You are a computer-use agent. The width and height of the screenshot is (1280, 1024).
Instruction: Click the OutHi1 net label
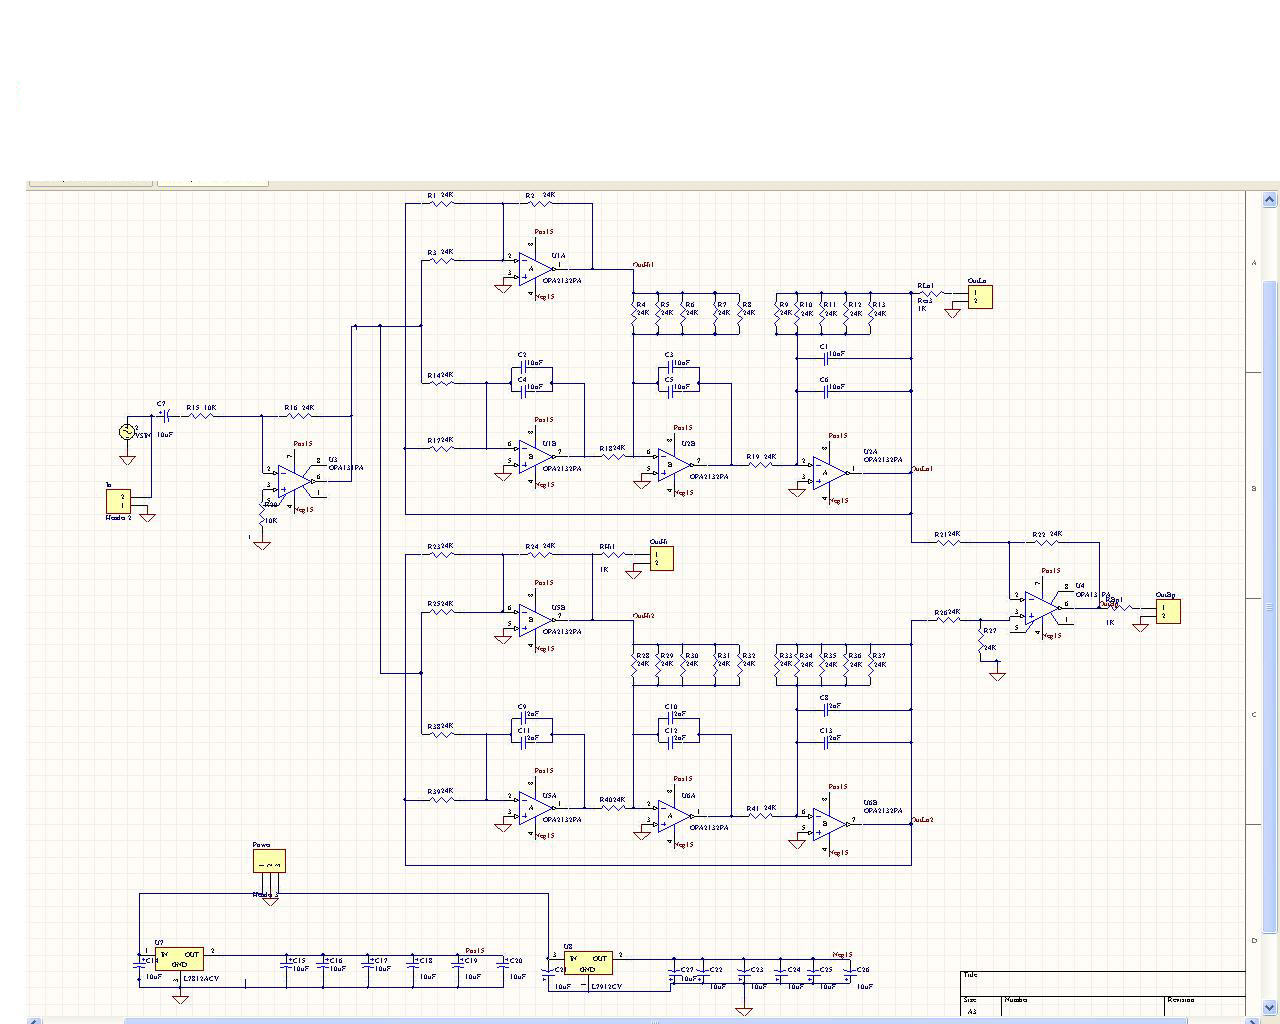tap(643, 265)
